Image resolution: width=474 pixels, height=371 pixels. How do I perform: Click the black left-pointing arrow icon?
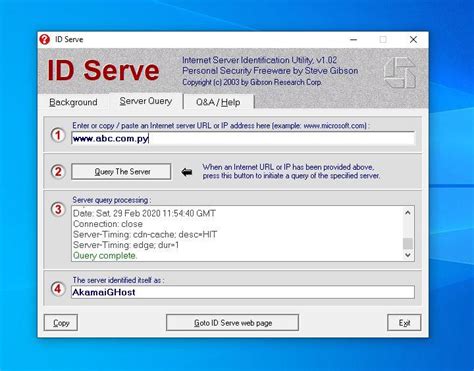tap(187, 172)
